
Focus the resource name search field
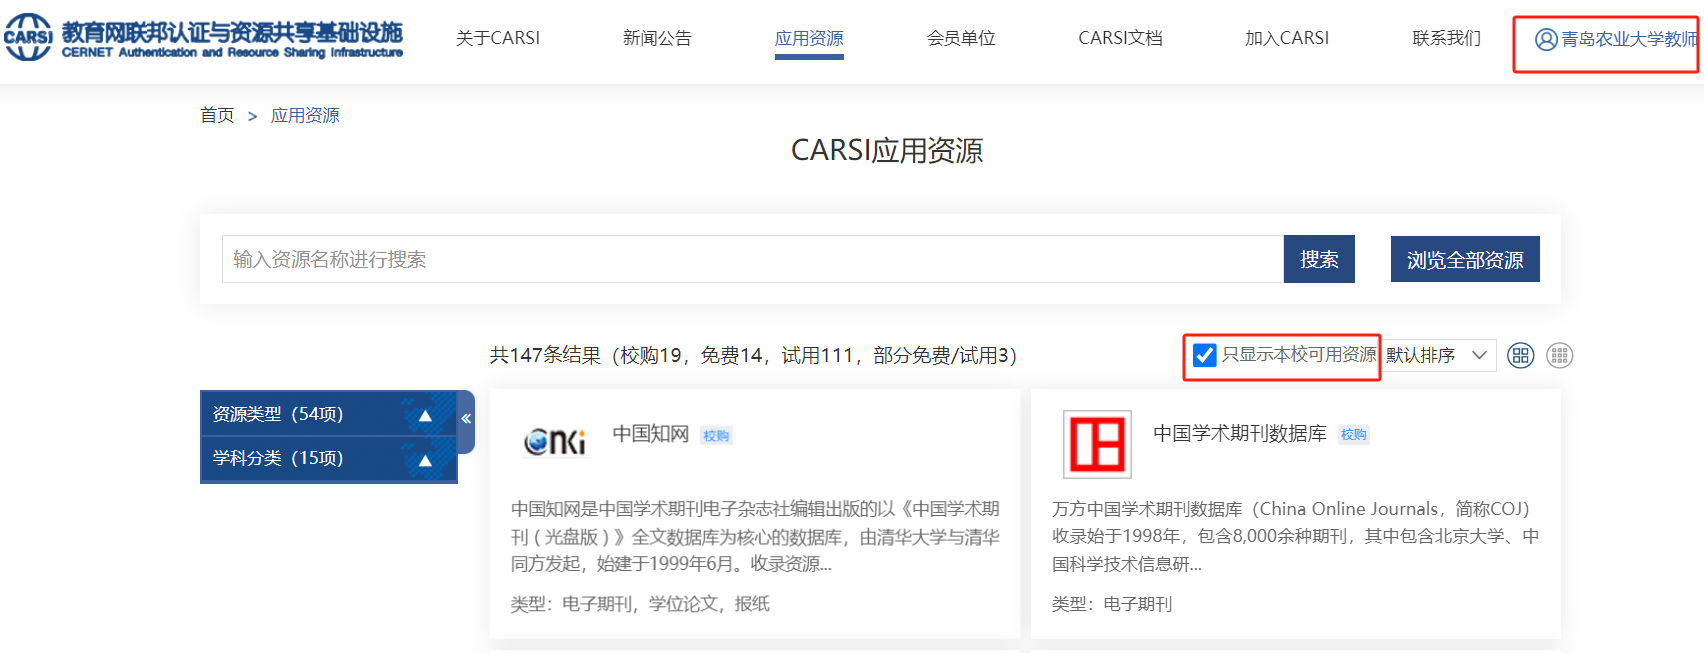click(752, 260)
